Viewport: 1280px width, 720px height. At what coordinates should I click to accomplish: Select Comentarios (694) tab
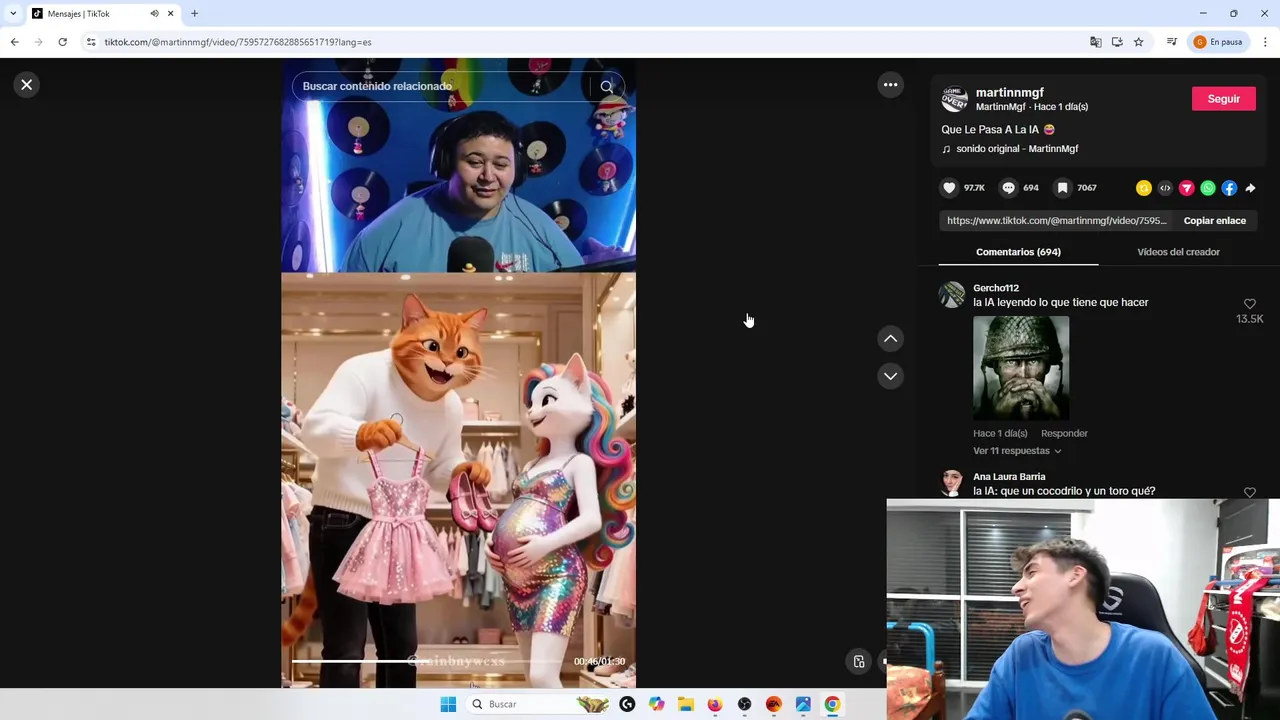pyautogui.click(x=1018, y=252)
